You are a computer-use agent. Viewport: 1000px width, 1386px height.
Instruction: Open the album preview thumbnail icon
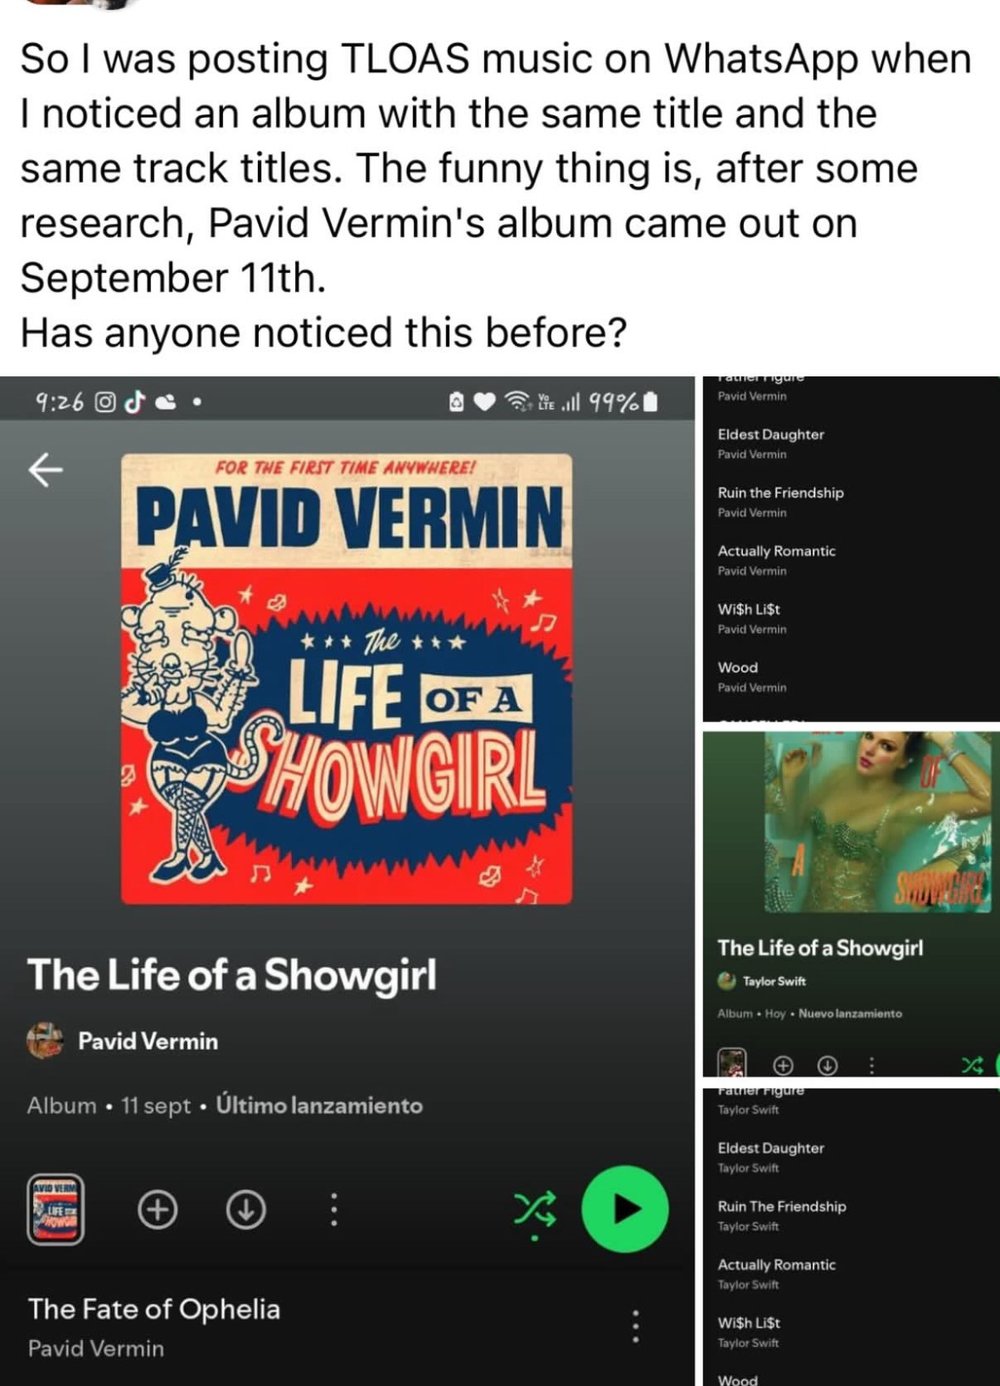coord(55,1209)
